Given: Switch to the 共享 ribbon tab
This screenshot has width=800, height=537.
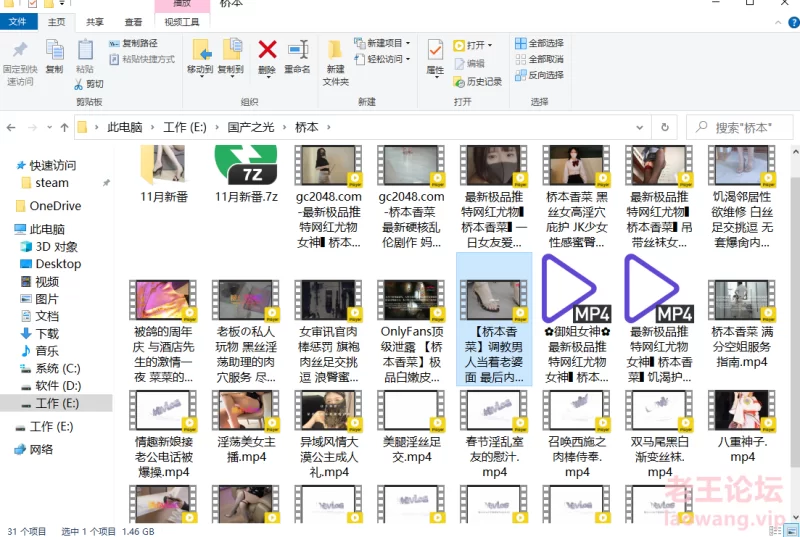Looking at the screenshot, I should click(x=94, y=22).
